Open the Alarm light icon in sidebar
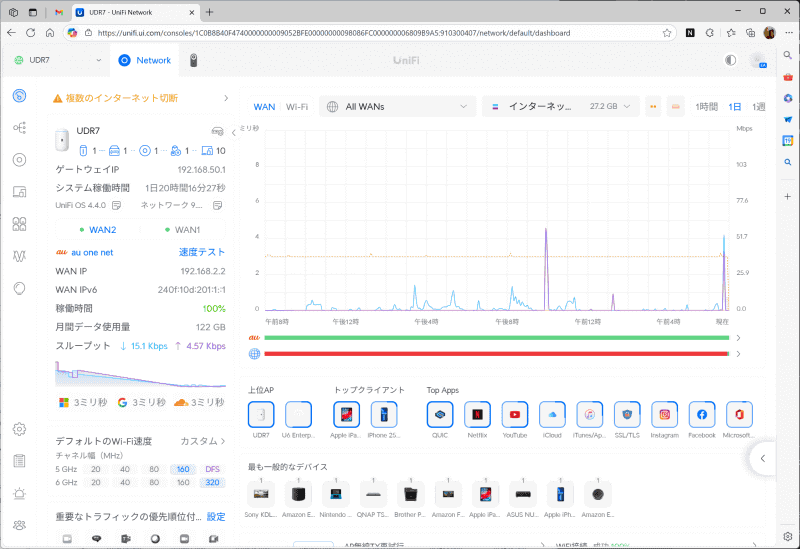The width and height of the screenshot is (800, 549). click(x=19, y=493)
